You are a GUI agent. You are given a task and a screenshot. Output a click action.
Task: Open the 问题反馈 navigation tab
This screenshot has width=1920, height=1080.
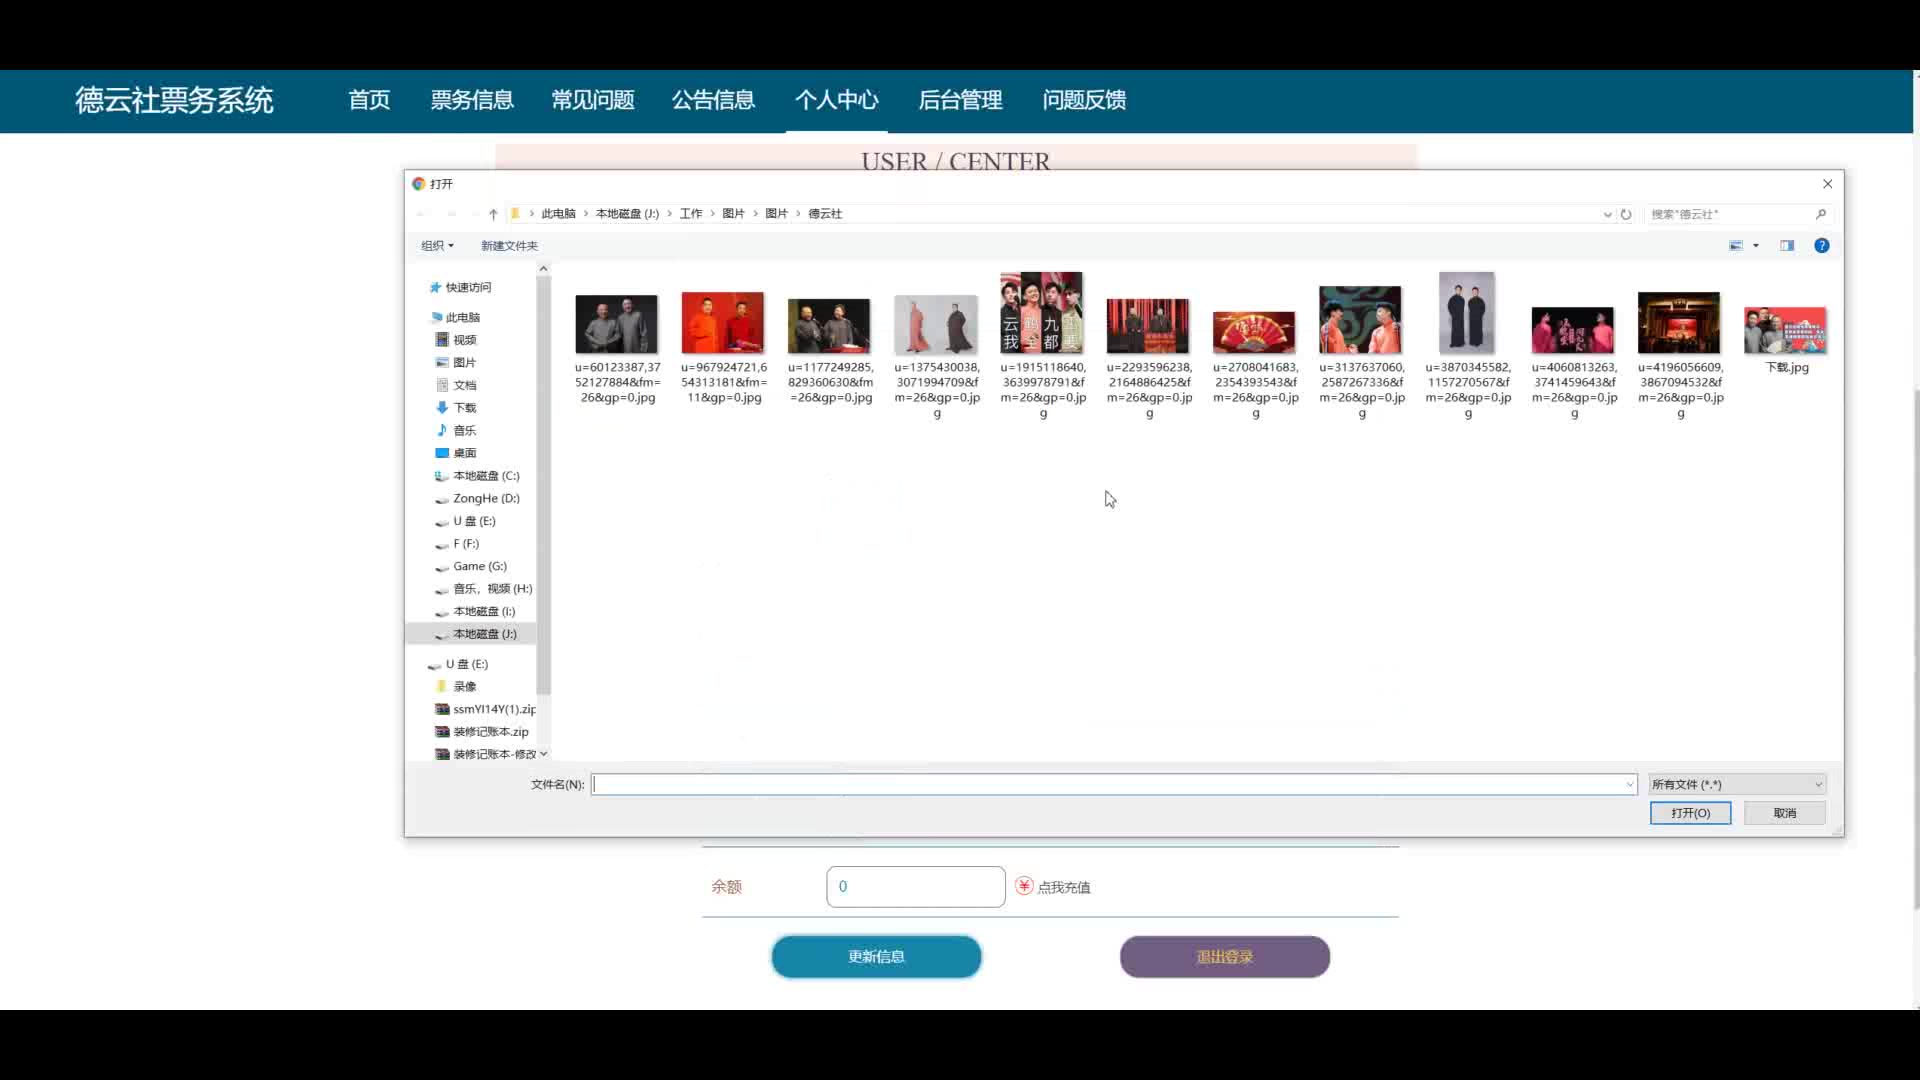[1084, 100]
